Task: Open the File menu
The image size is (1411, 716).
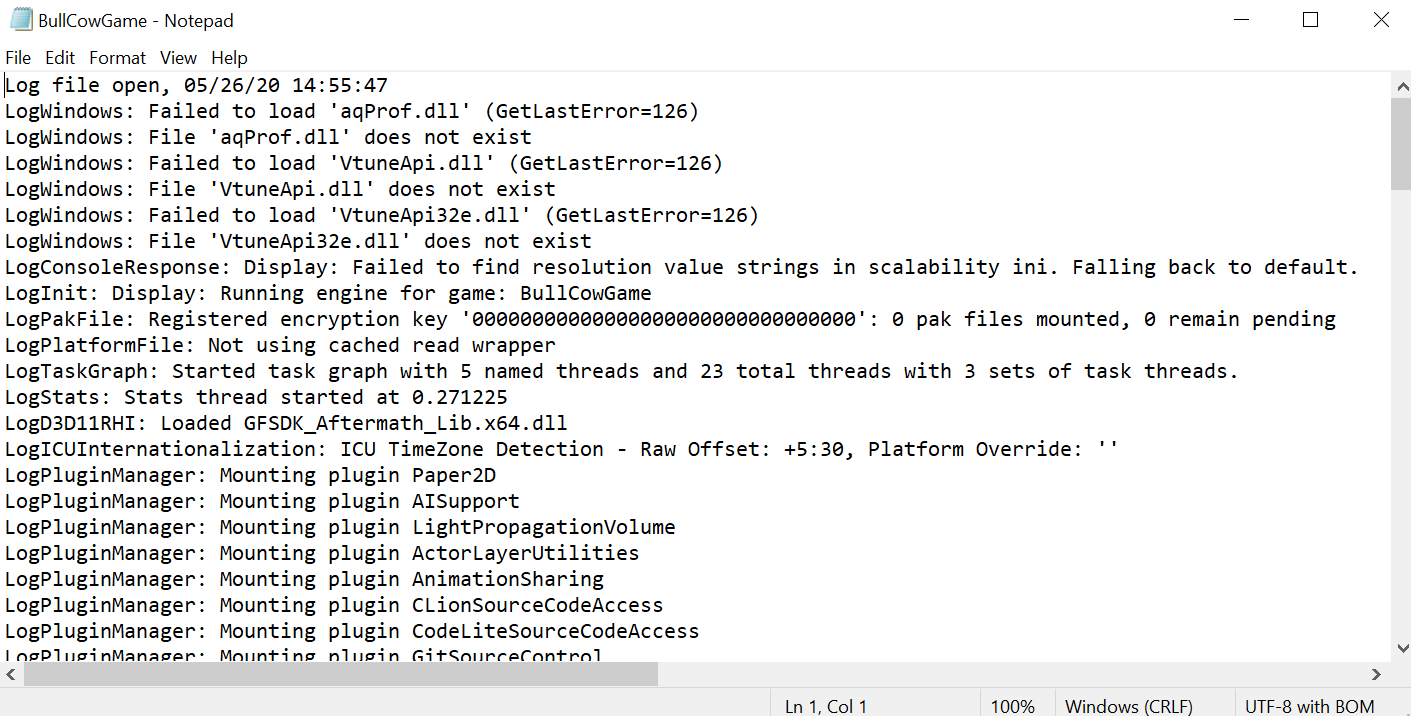Action: [x=18, y=58]
